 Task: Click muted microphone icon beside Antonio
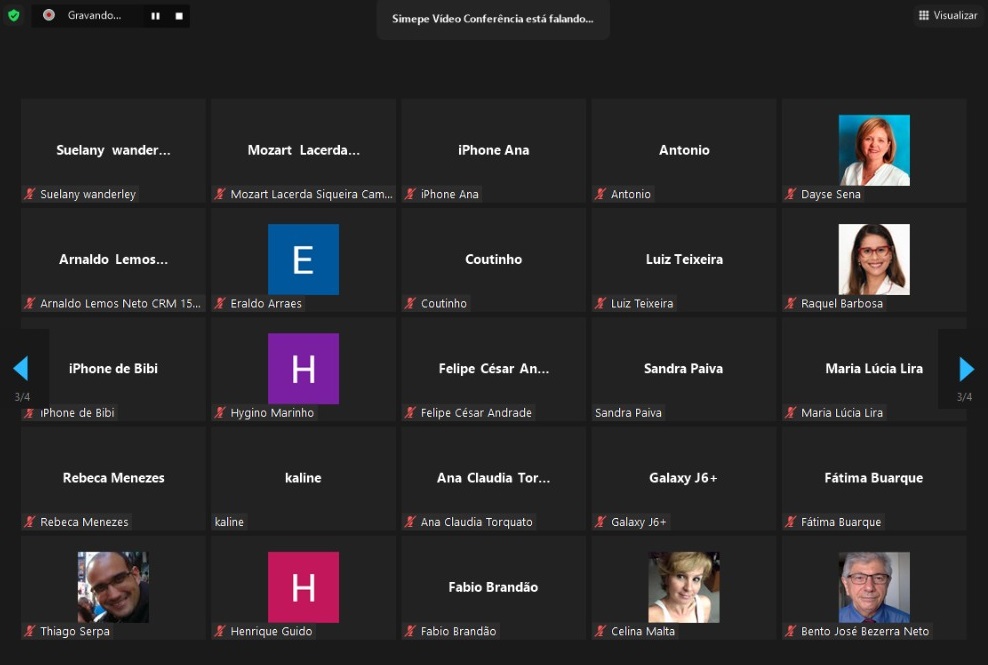pos(601,194)
